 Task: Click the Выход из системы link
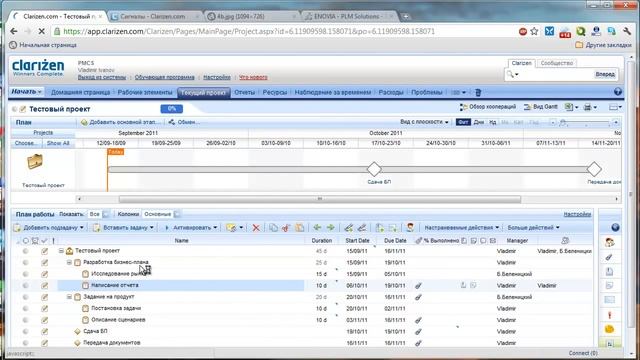click(x=102, y=77)
